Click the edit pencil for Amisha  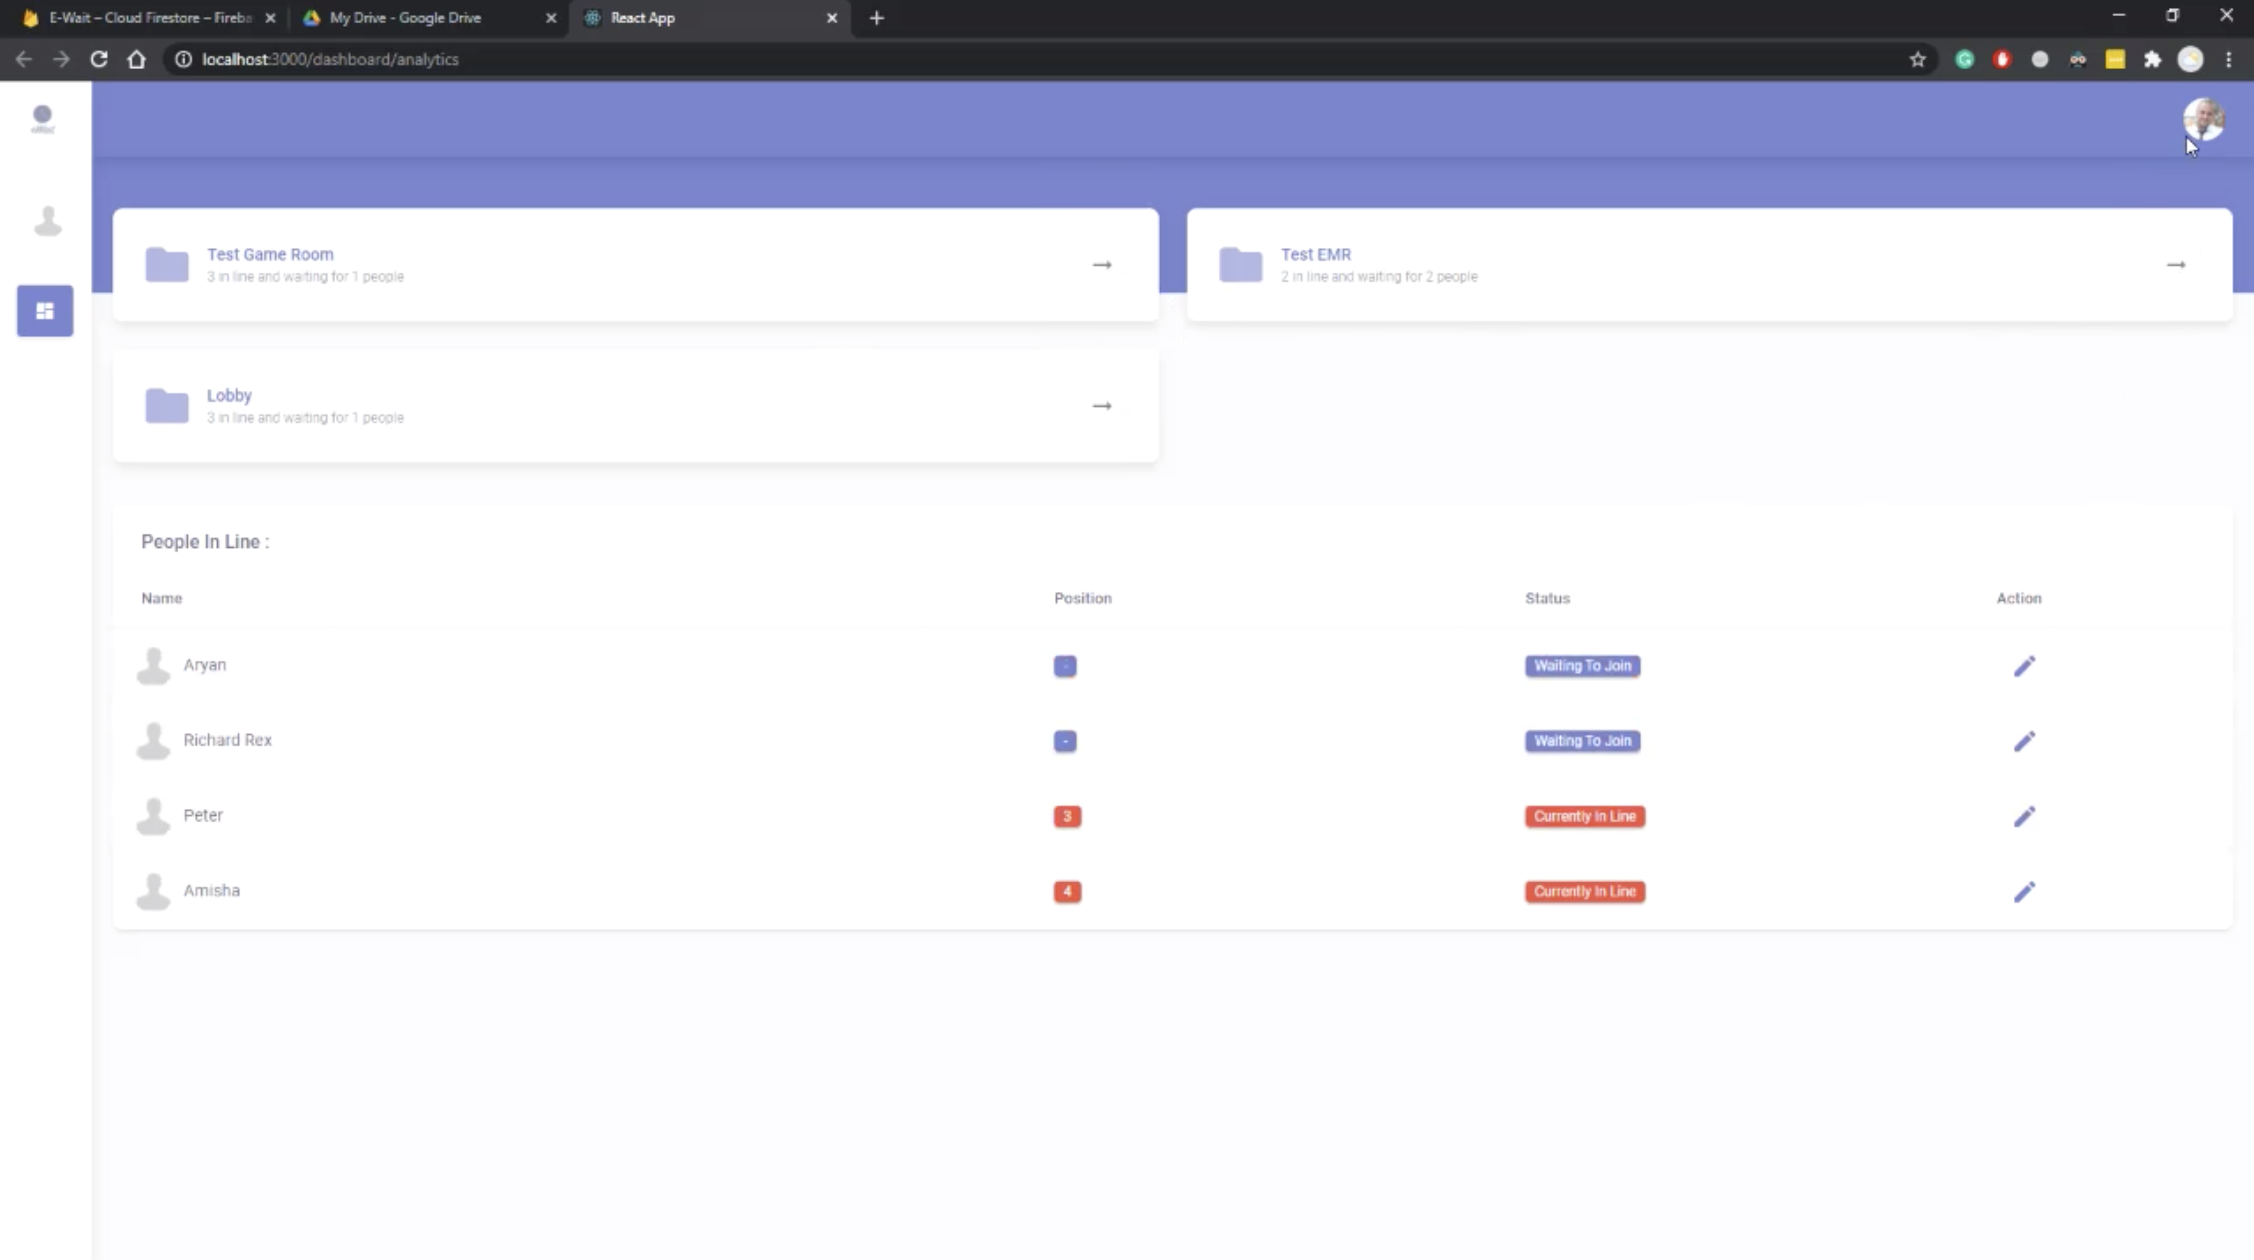click(x=2024, y=891)
